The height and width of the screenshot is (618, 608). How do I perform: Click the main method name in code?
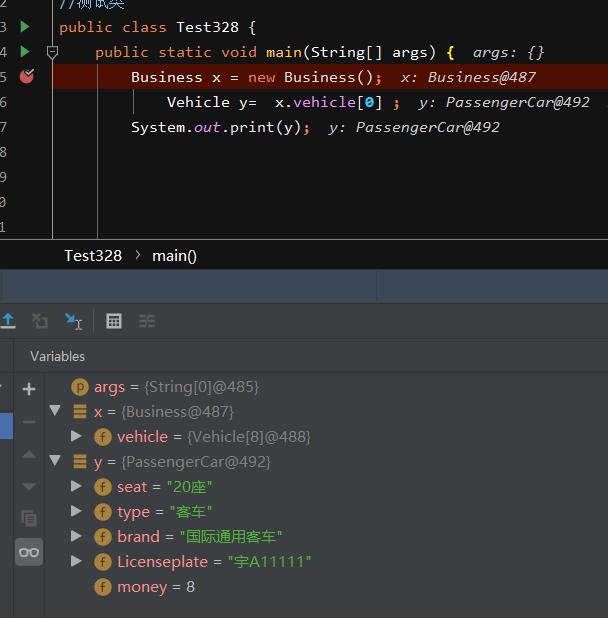coord(284,52)
